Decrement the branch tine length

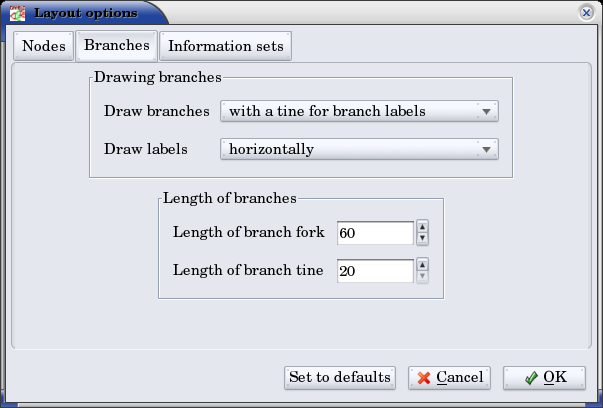click(x=422, y=277)
